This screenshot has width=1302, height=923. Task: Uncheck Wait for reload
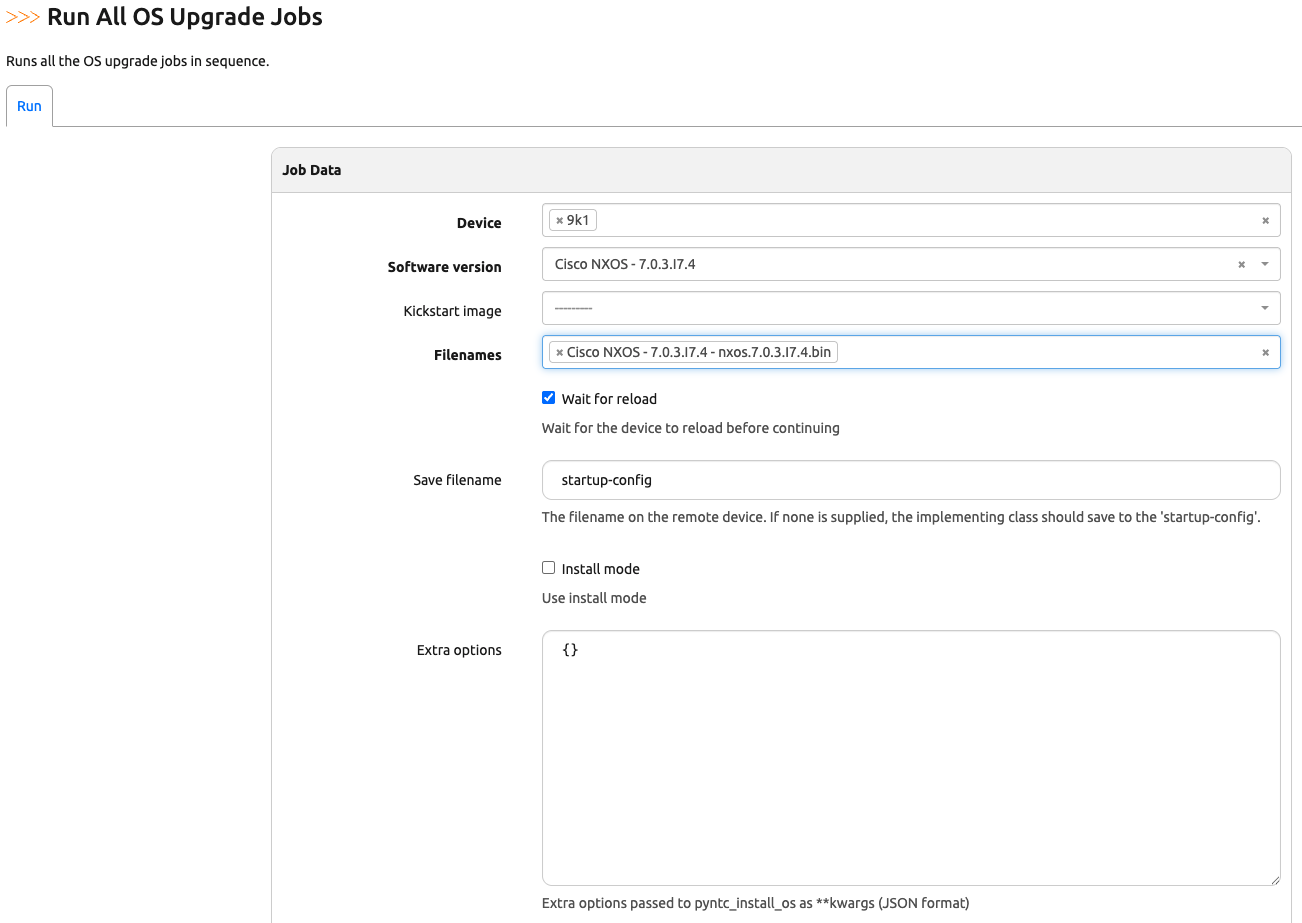pyautogui.click(x=548, y=396)
